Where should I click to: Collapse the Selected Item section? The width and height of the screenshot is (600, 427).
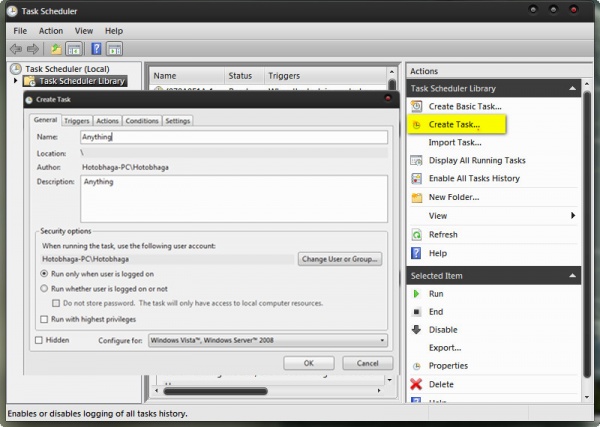[x=573, y=275]
